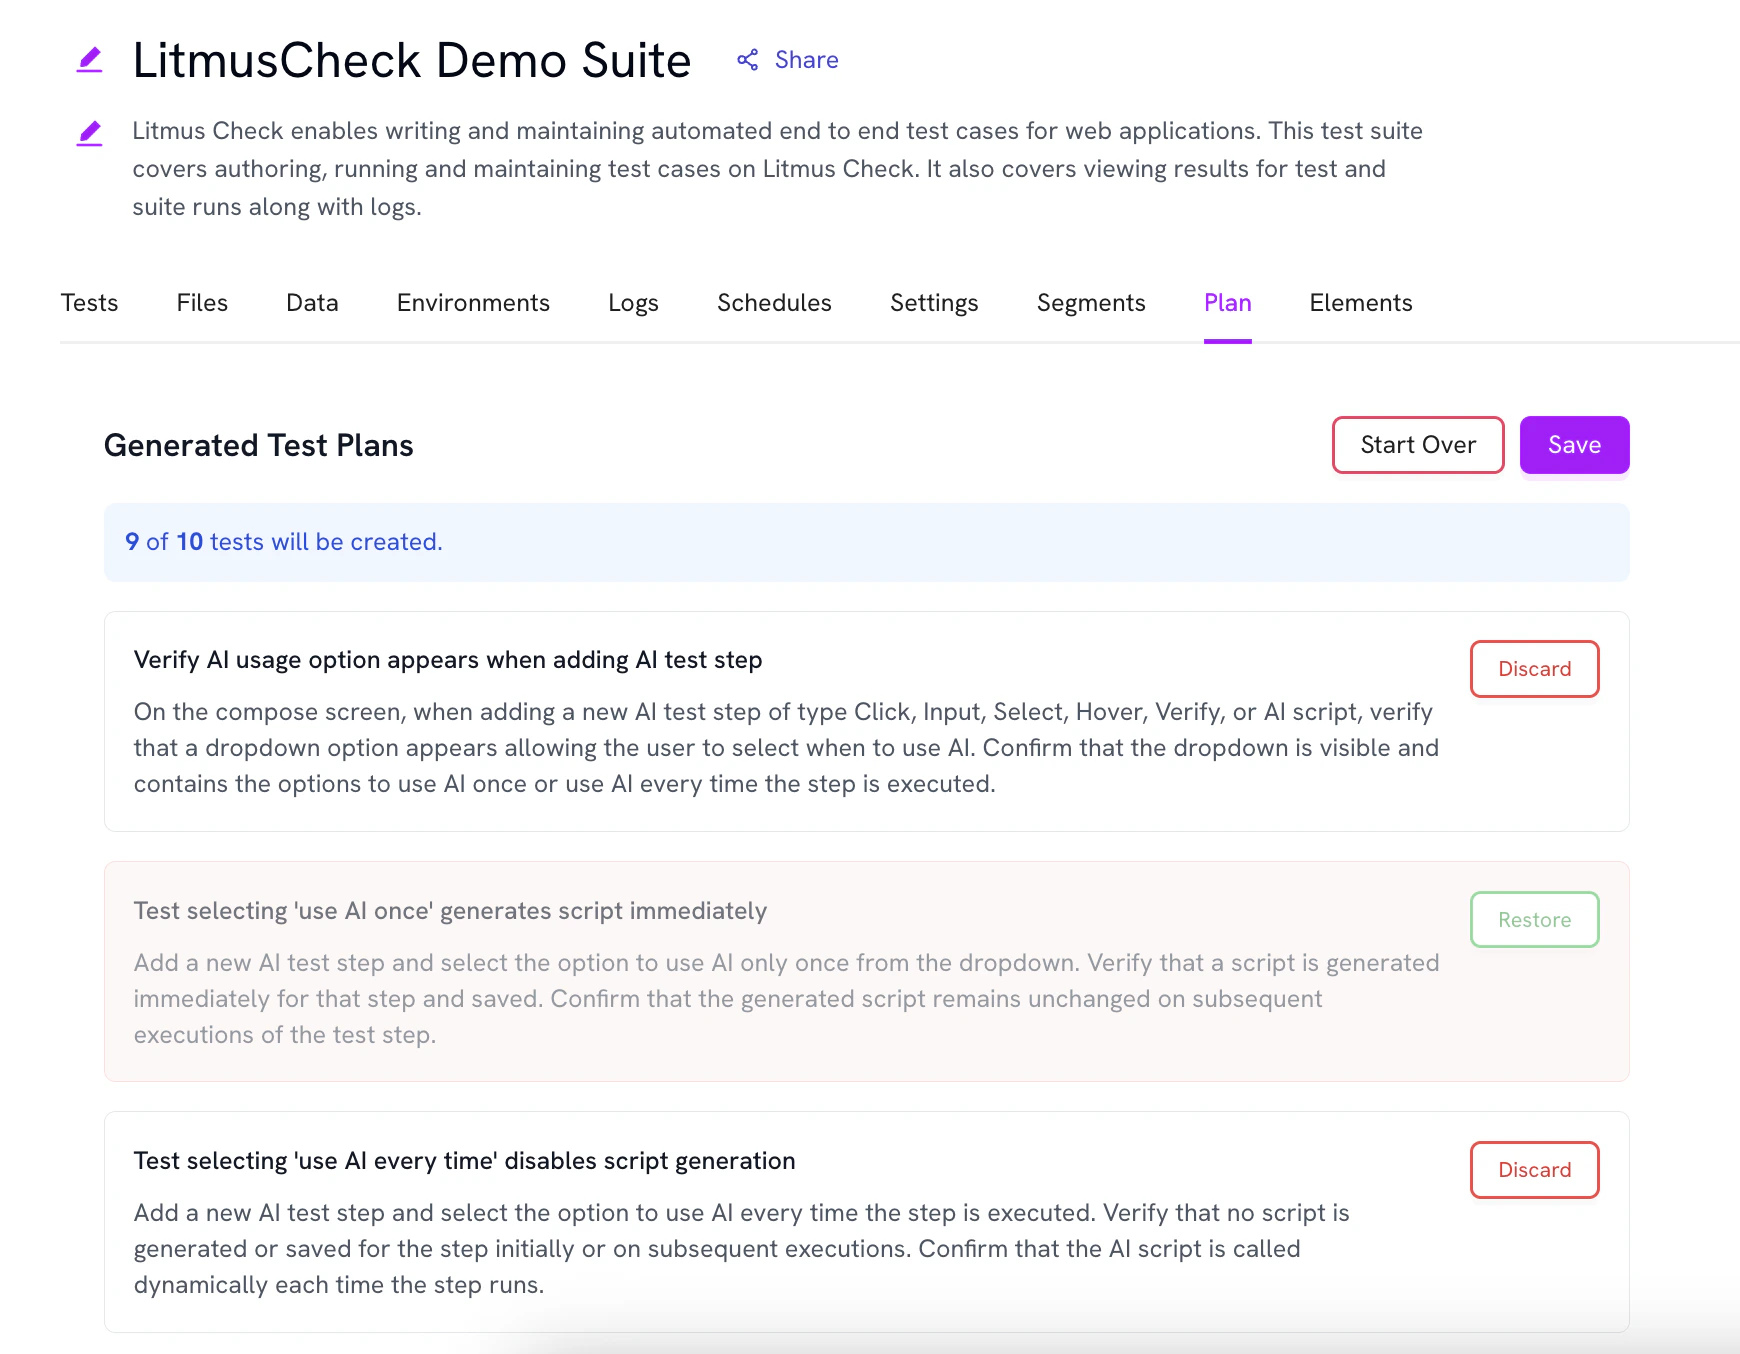Click the Generated Test Plans heading

[259, 445]
